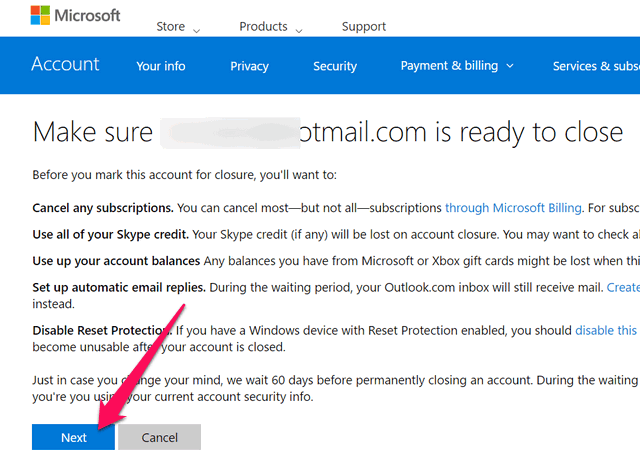The height and width of the screenshot is (464, 640).
Task: Click the Account home title
Action: coord(65,65)
